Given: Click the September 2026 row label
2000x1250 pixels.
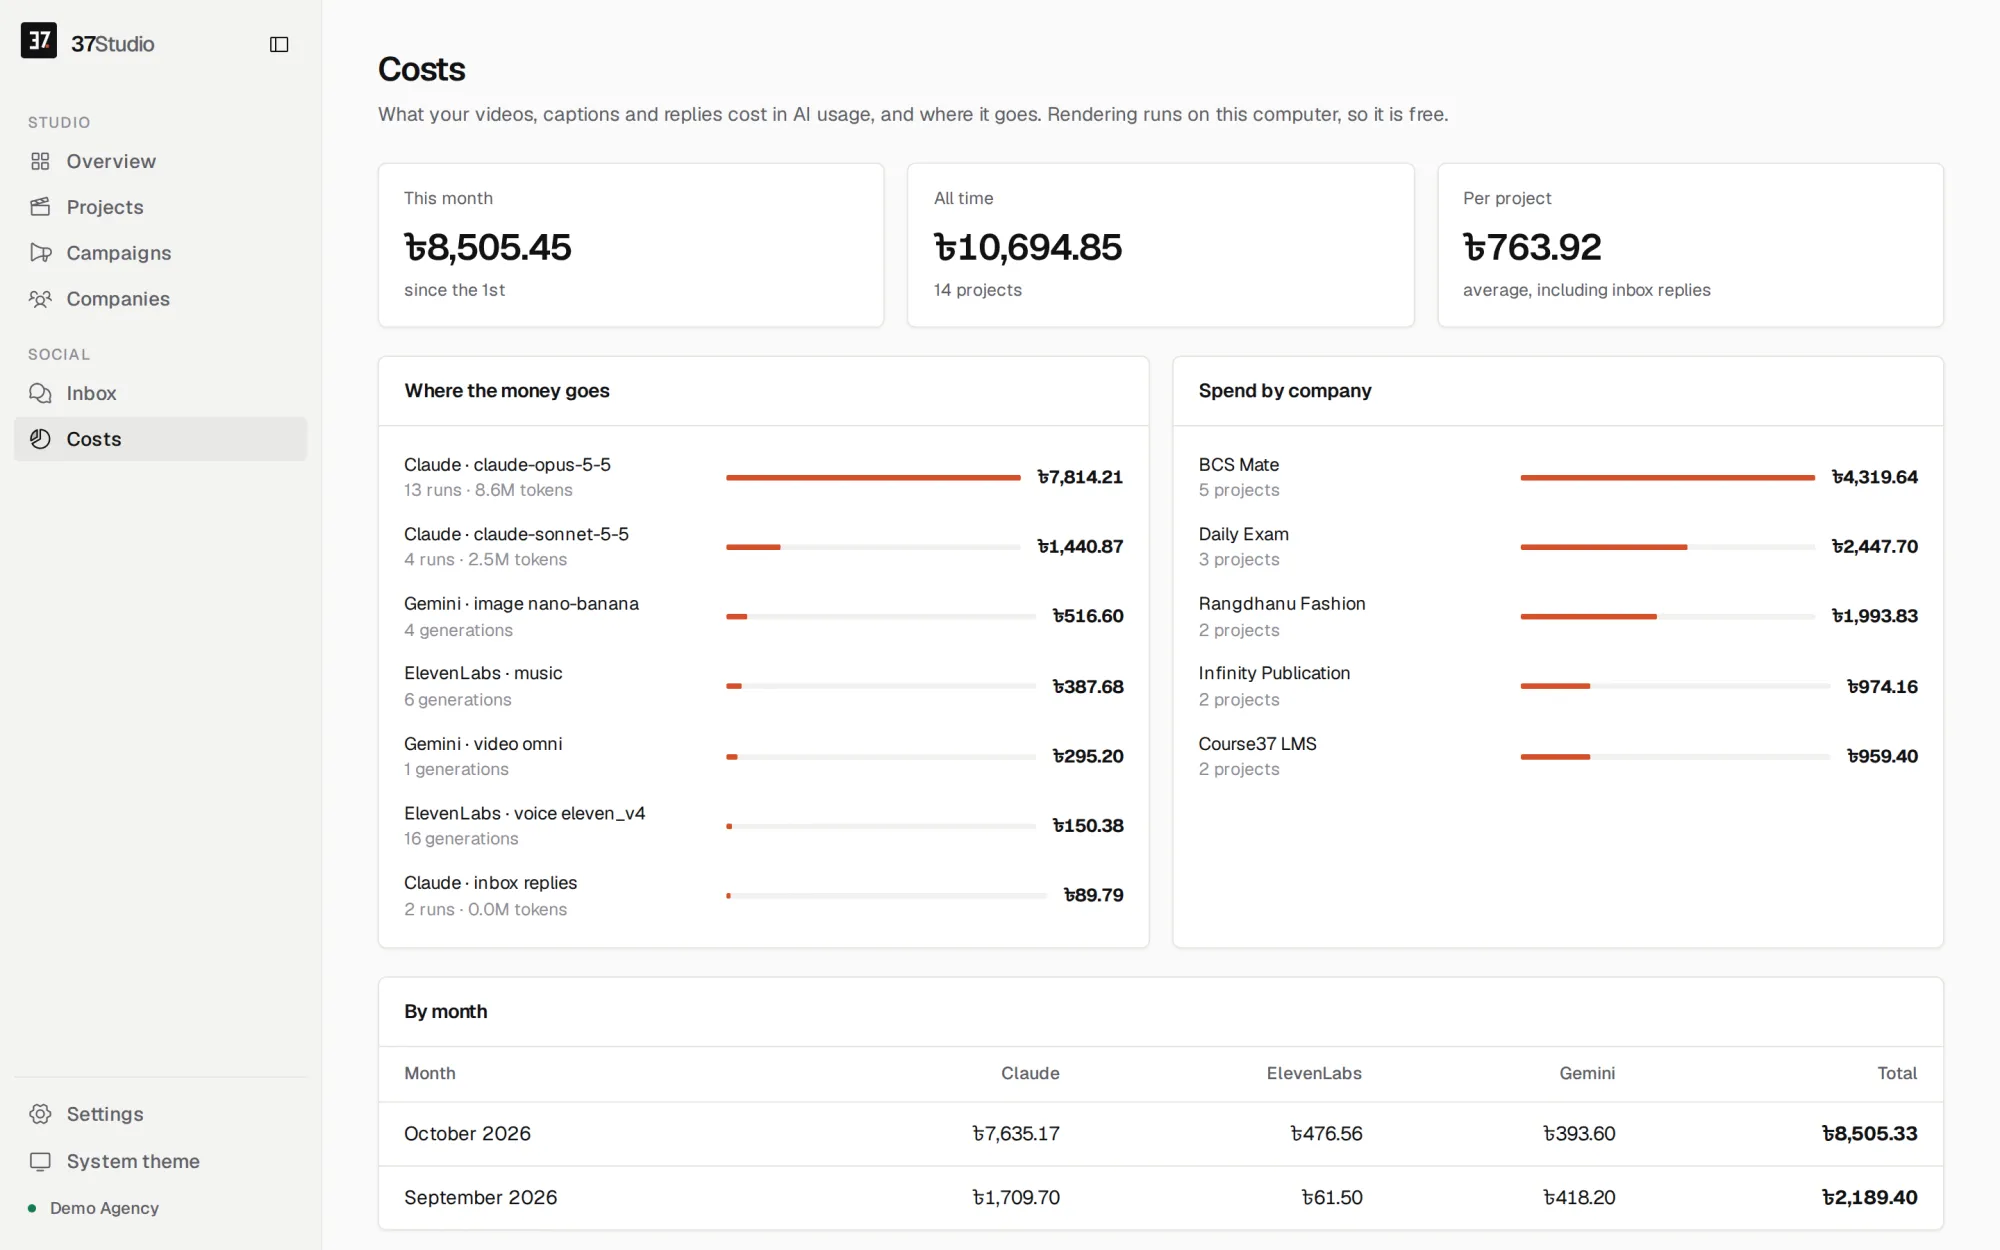Looking at the screenshot, I should pos(480,1198).
